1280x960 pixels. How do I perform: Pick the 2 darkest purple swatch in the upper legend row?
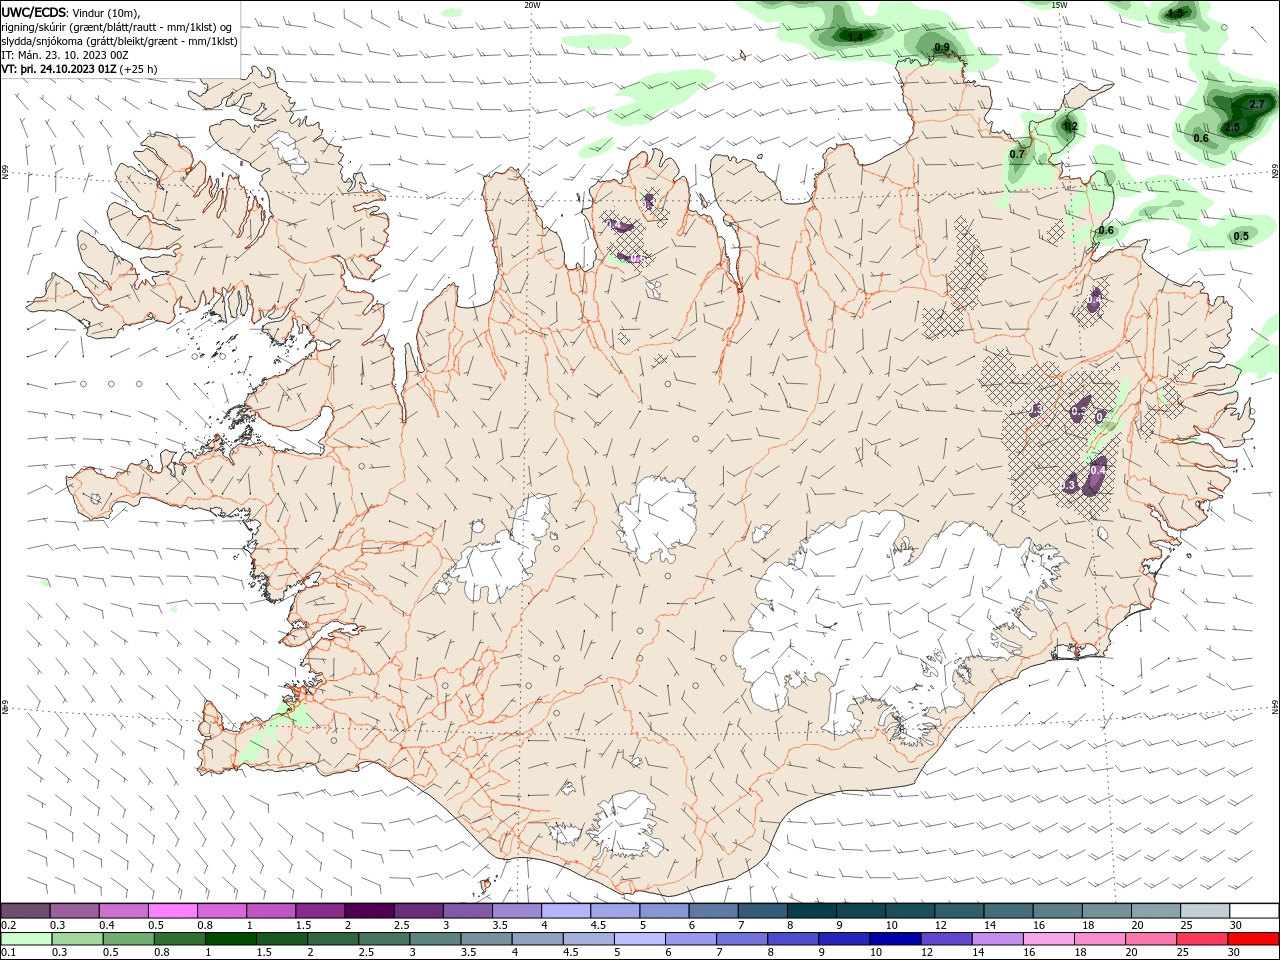coord(369,911)
